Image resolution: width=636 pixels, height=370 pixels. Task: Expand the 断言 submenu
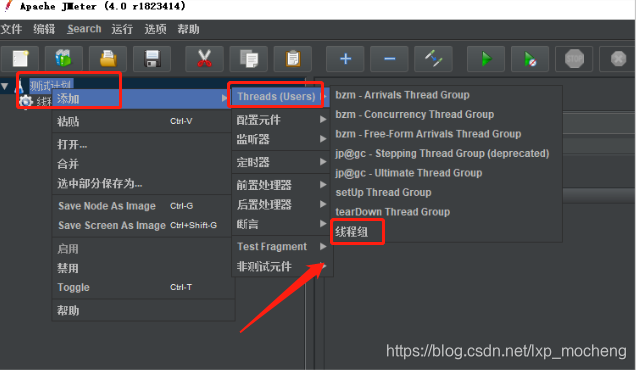pos(281,224)
